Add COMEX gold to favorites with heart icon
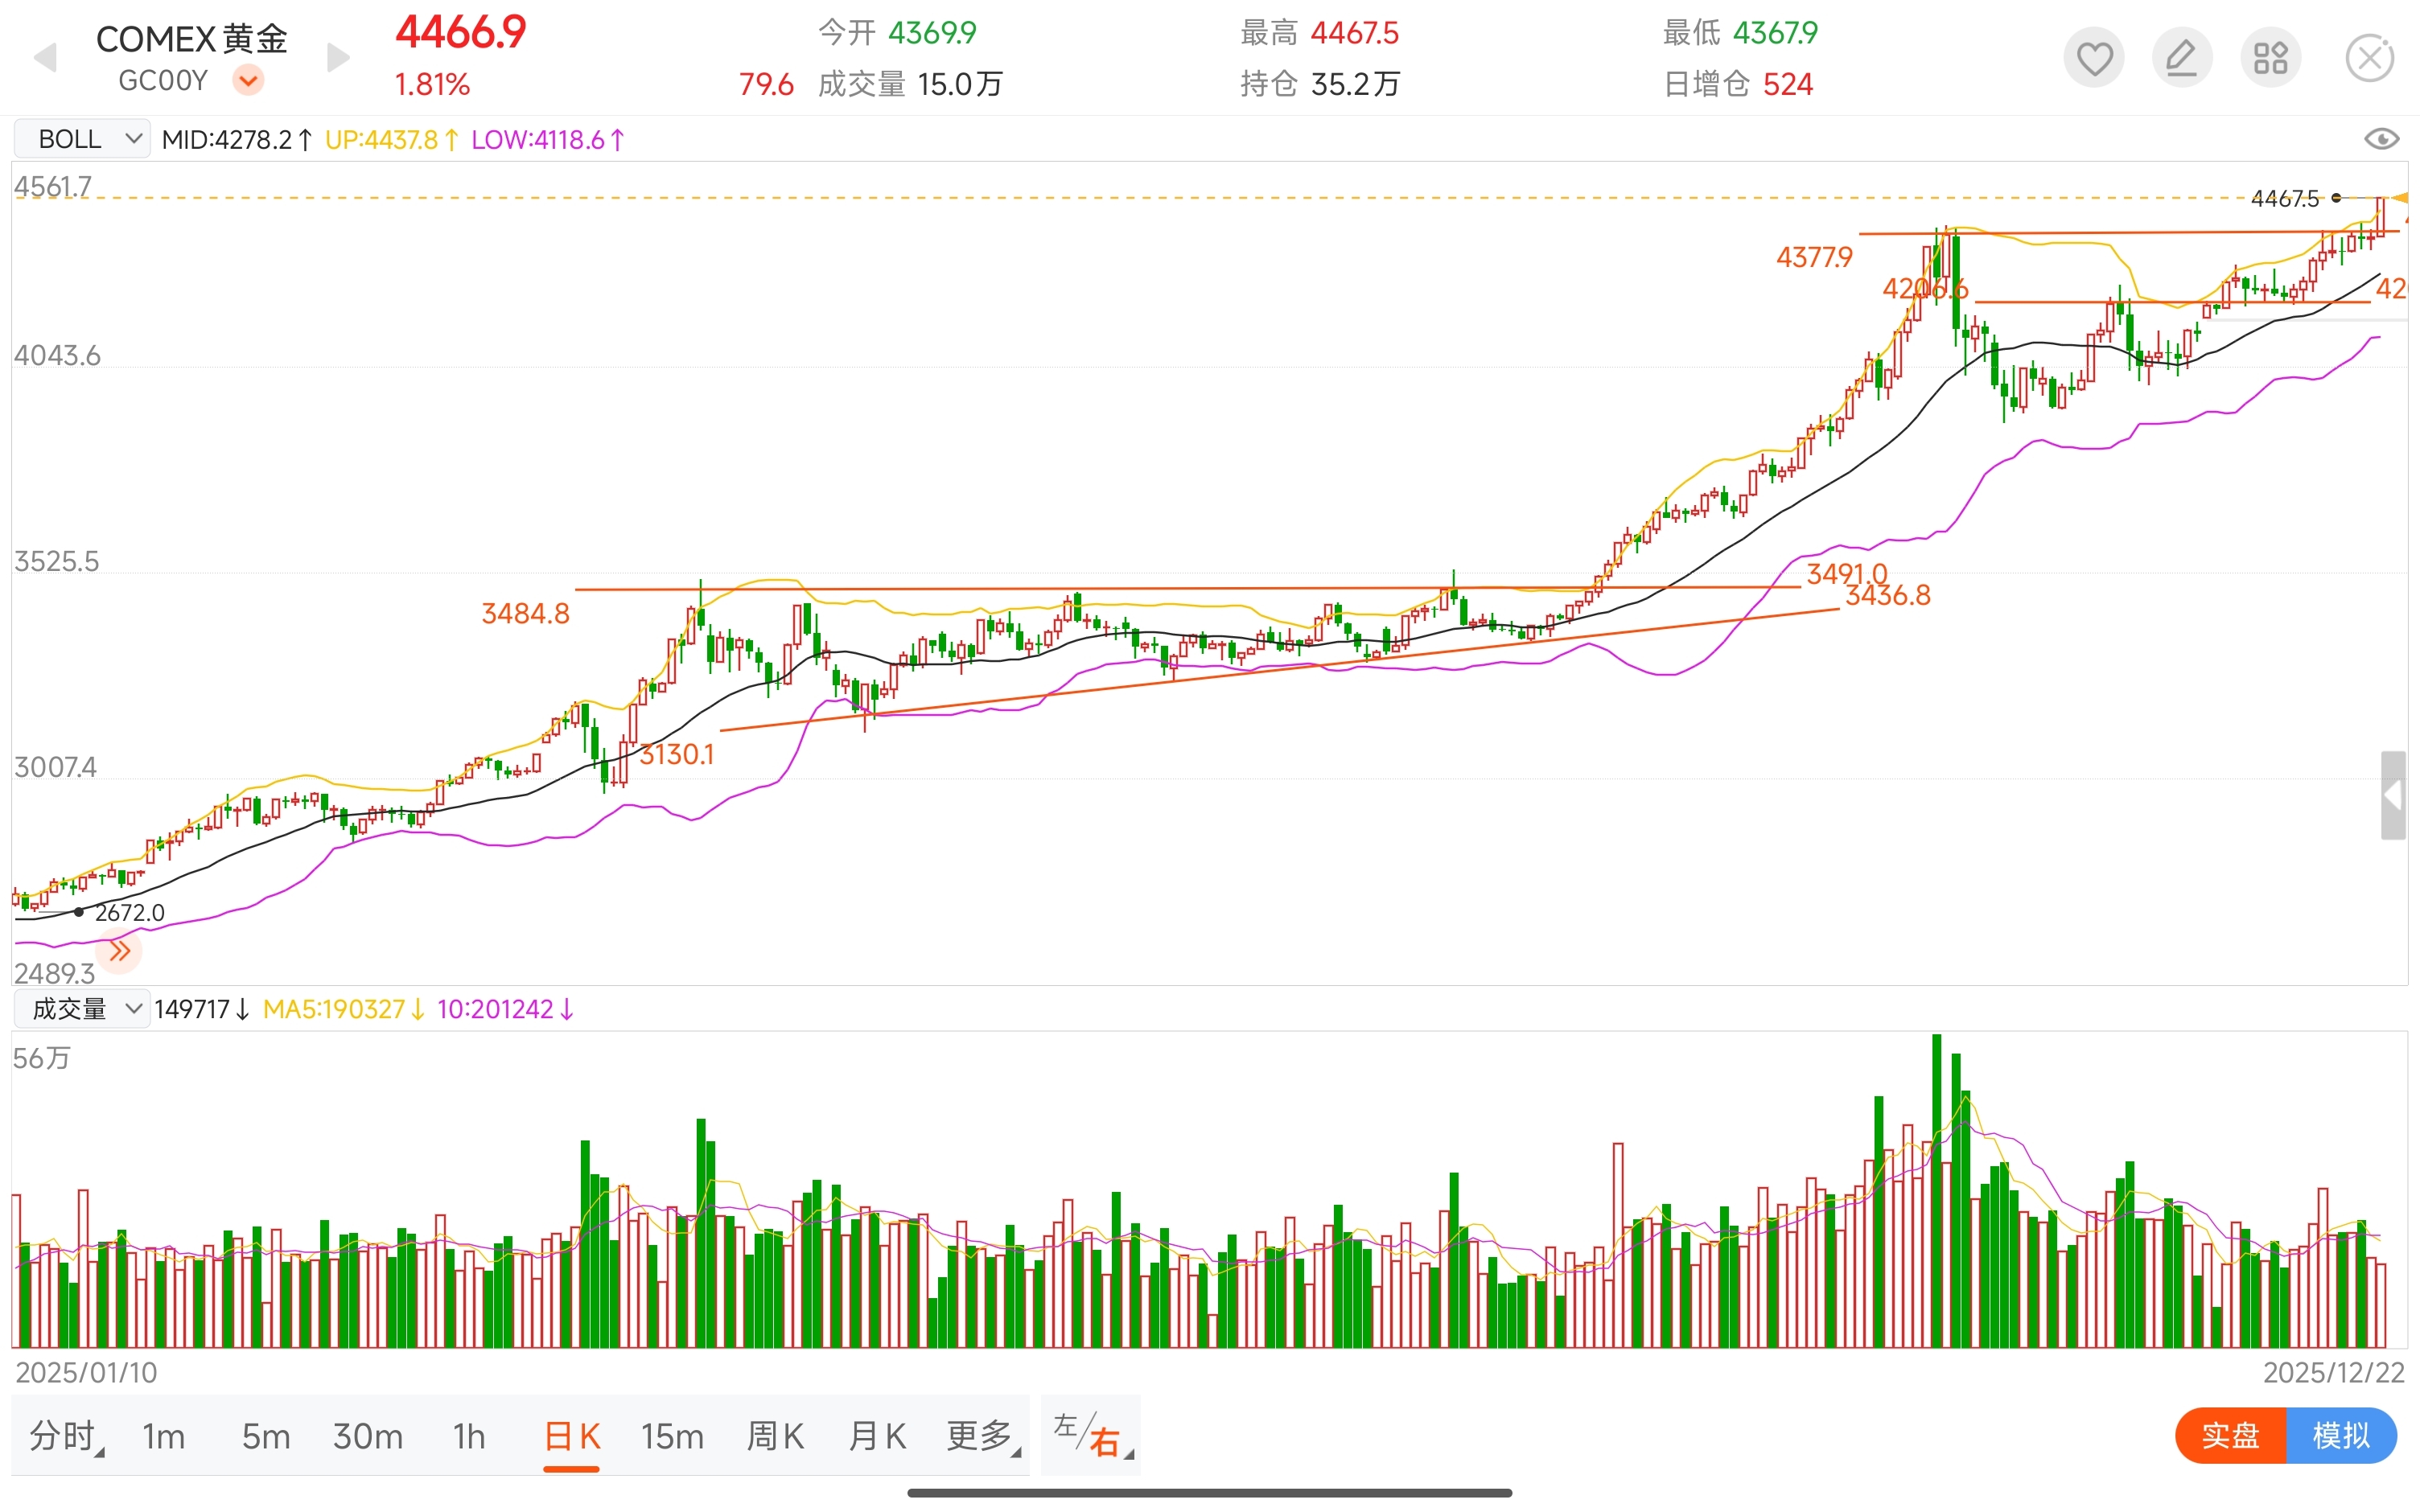Viewport: 2420px width, 1512px height. point(2093,58)
